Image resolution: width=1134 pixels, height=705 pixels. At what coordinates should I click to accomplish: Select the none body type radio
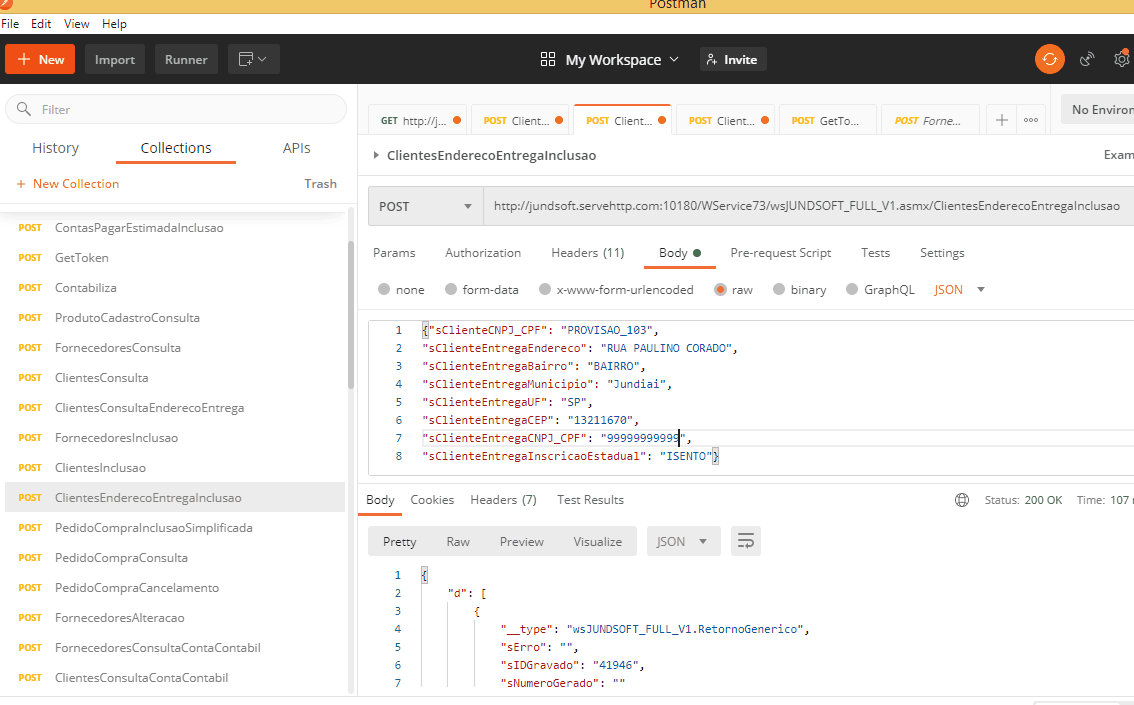tap(385, 290)
